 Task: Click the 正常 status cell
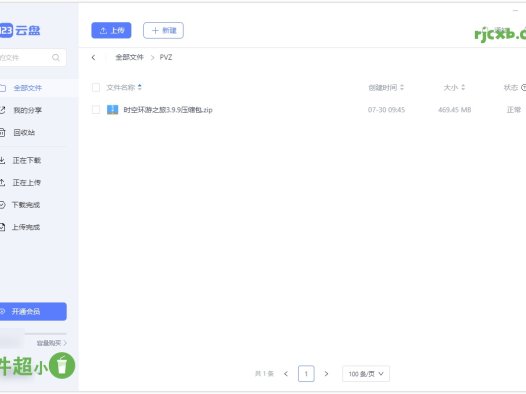pos(514,110)
